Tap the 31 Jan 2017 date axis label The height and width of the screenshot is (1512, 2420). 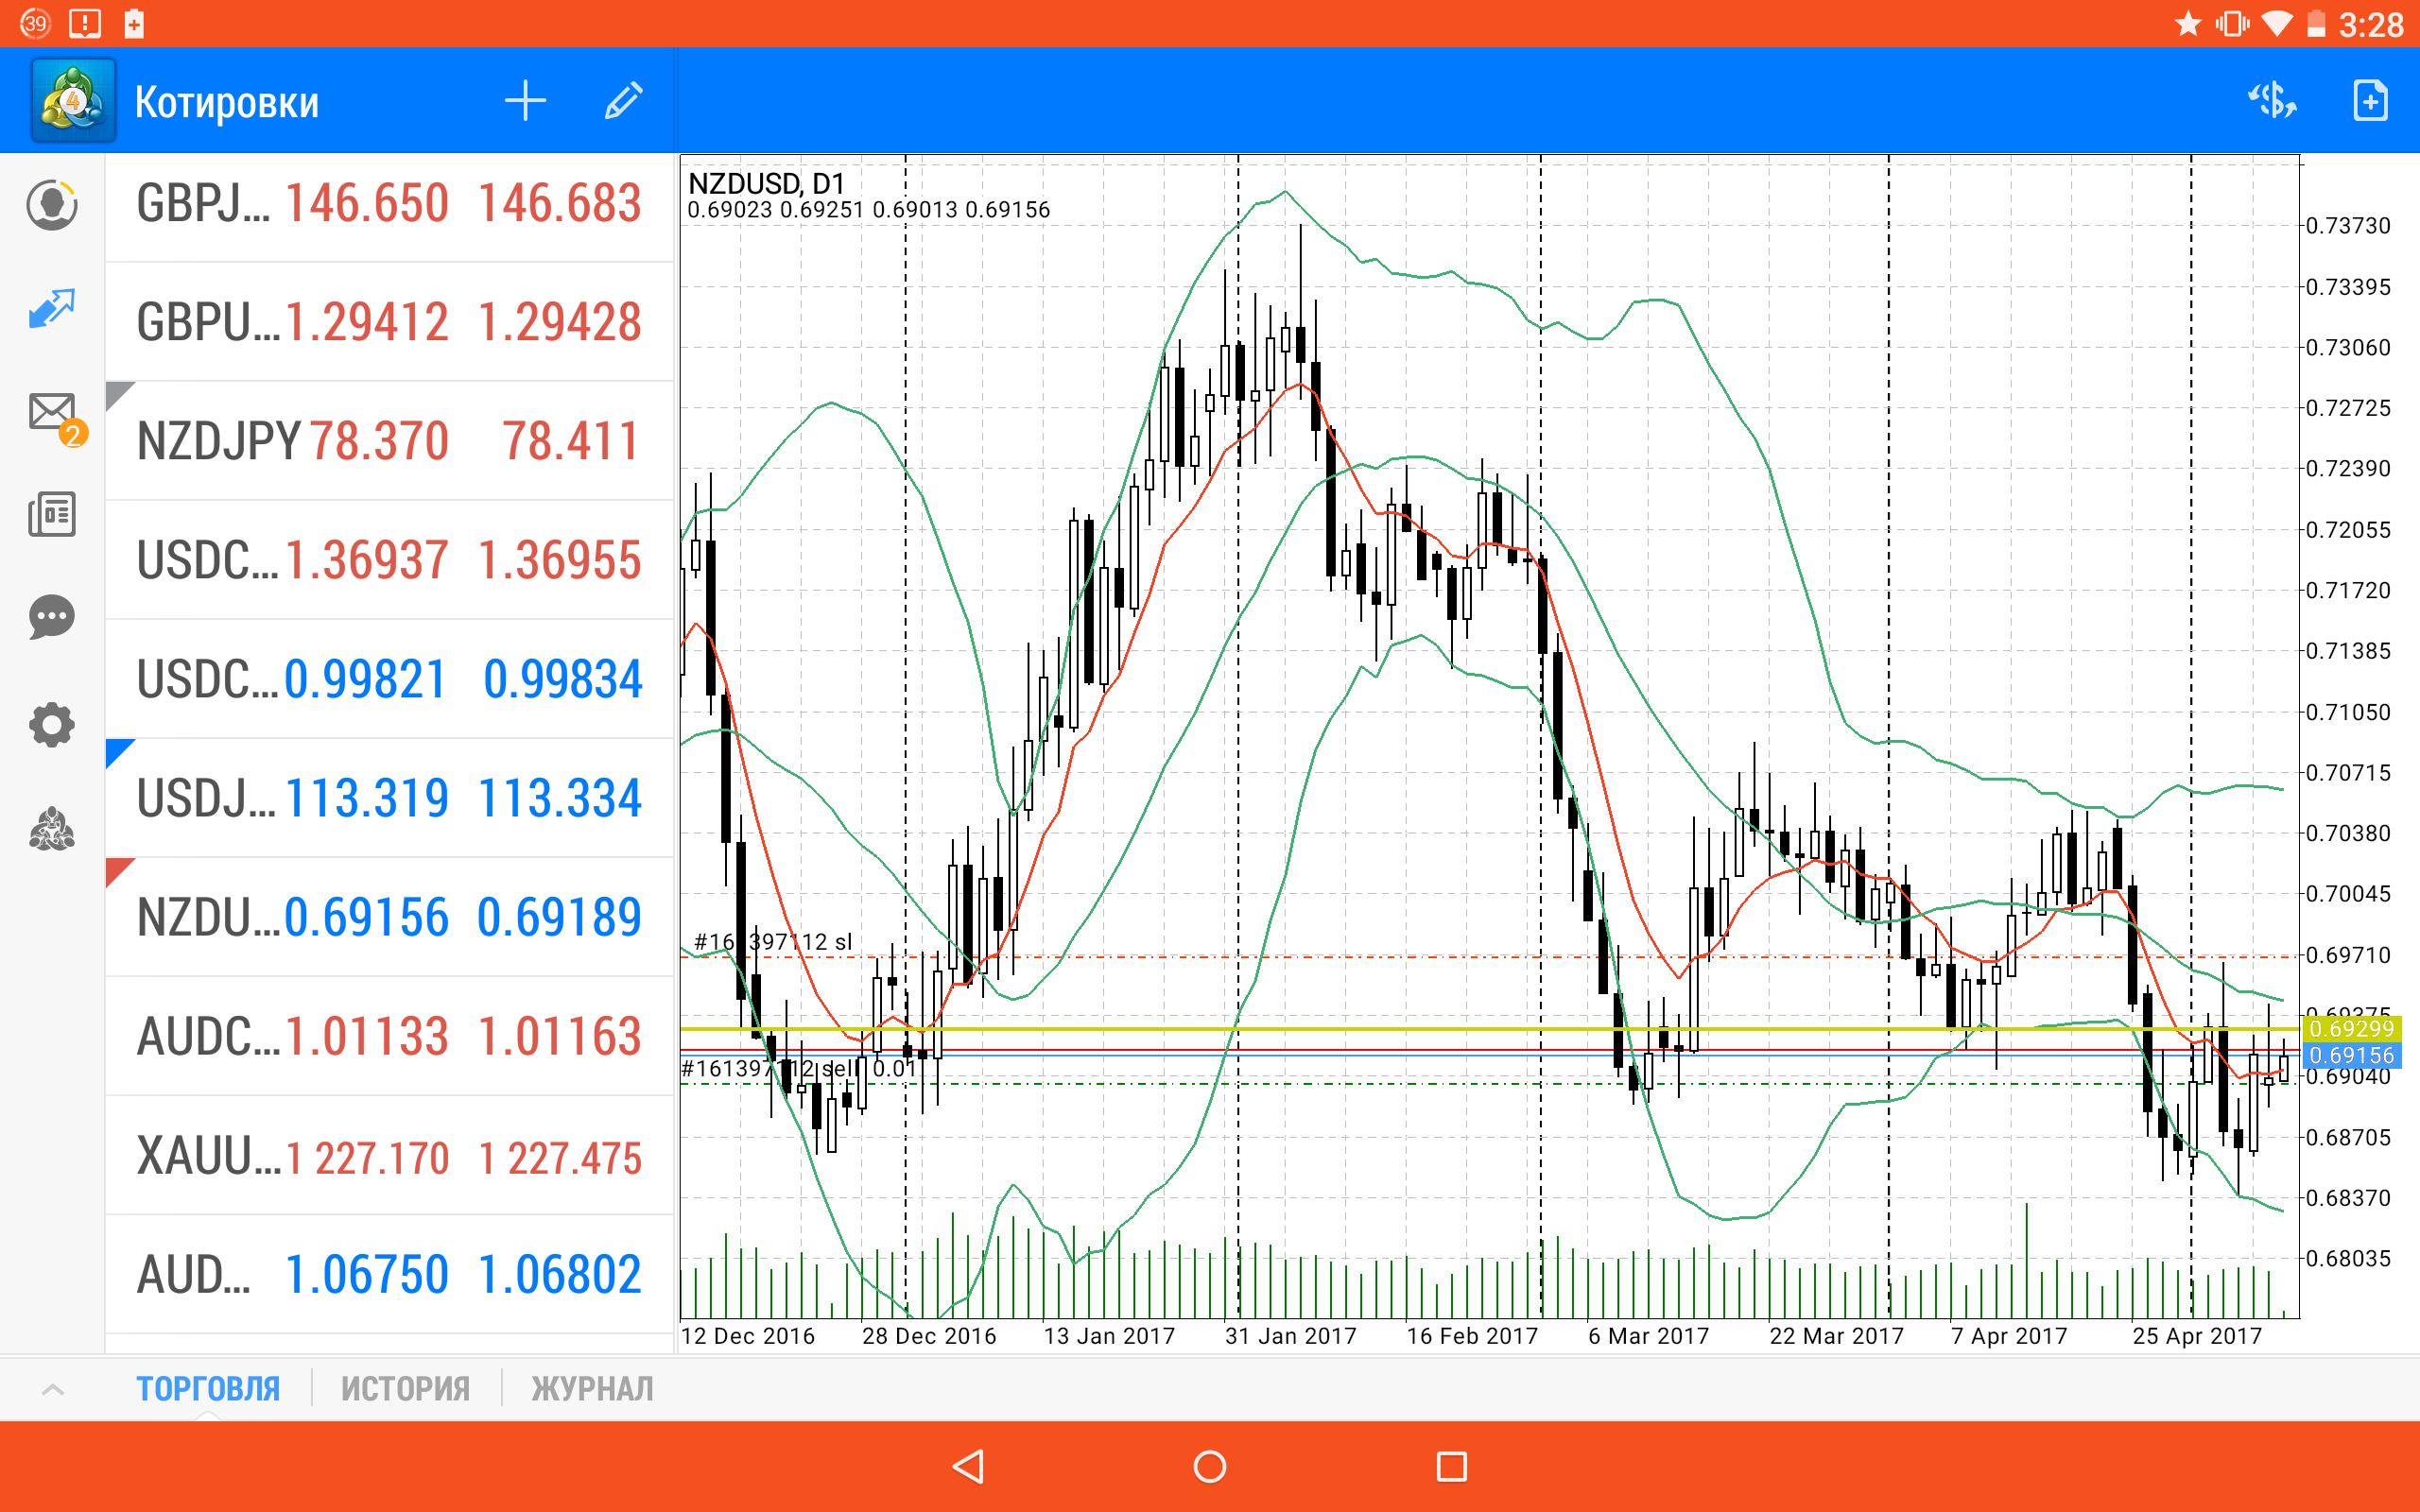click(x=1290, y=1336)
